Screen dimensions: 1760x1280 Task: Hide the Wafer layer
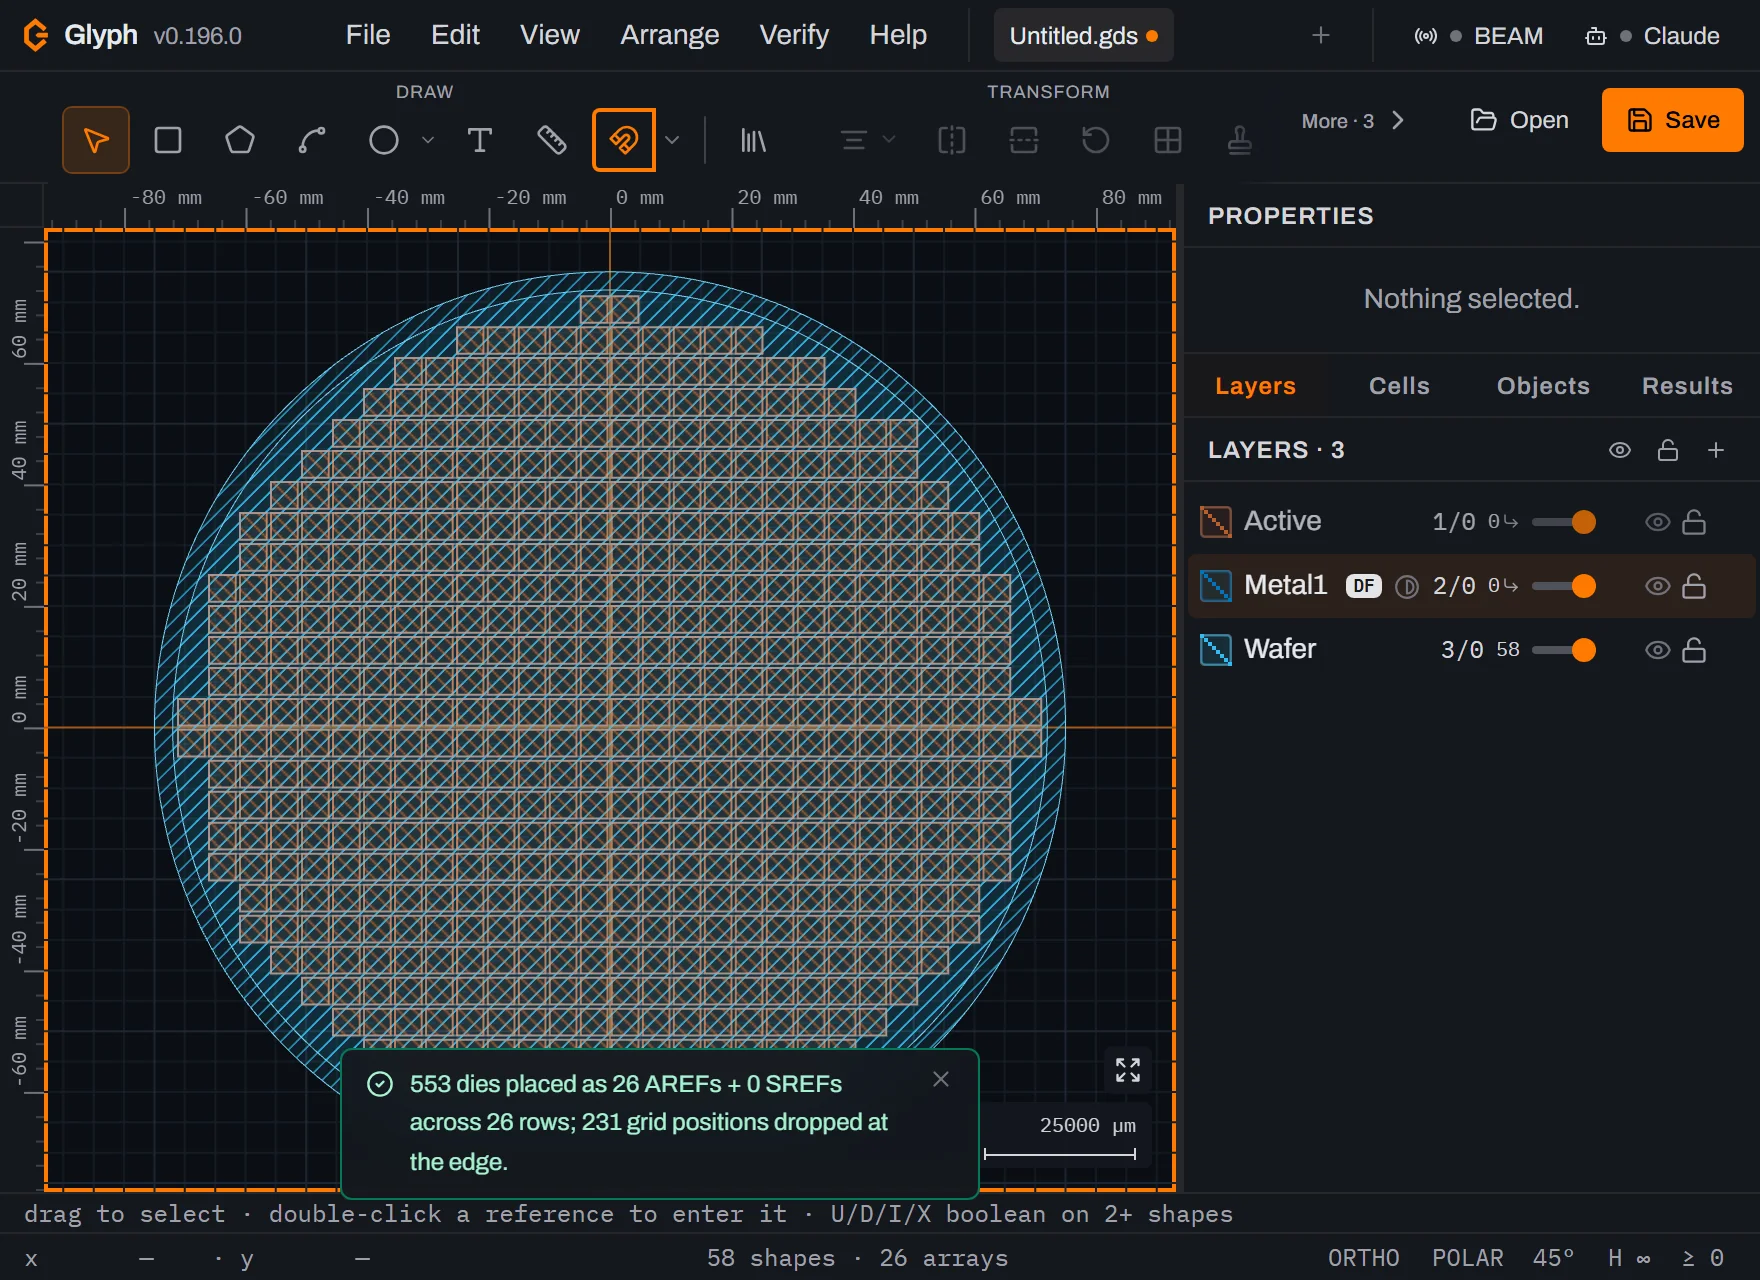[1658, 650]
